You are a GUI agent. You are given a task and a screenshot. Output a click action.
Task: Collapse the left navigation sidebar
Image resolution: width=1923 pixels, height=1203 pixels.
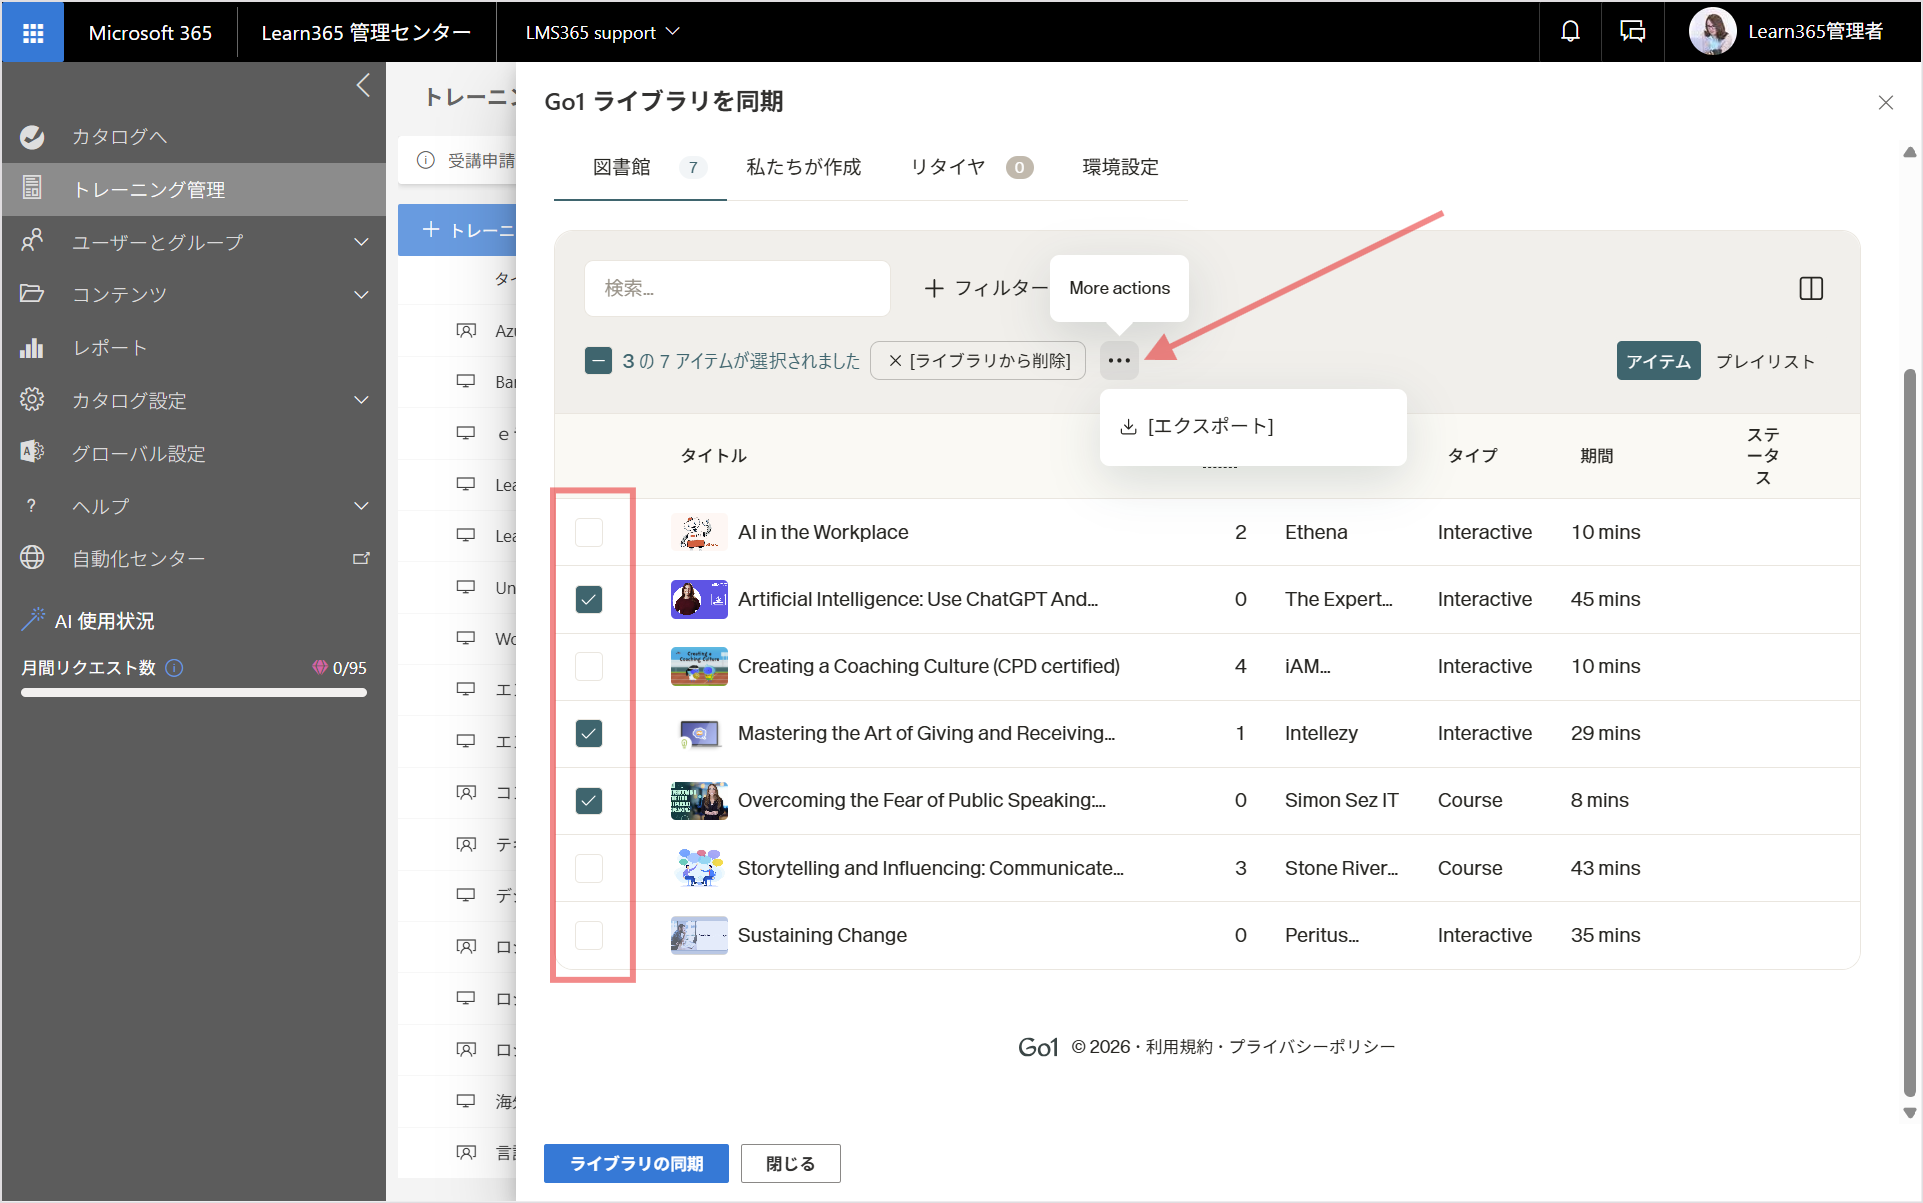363,86
